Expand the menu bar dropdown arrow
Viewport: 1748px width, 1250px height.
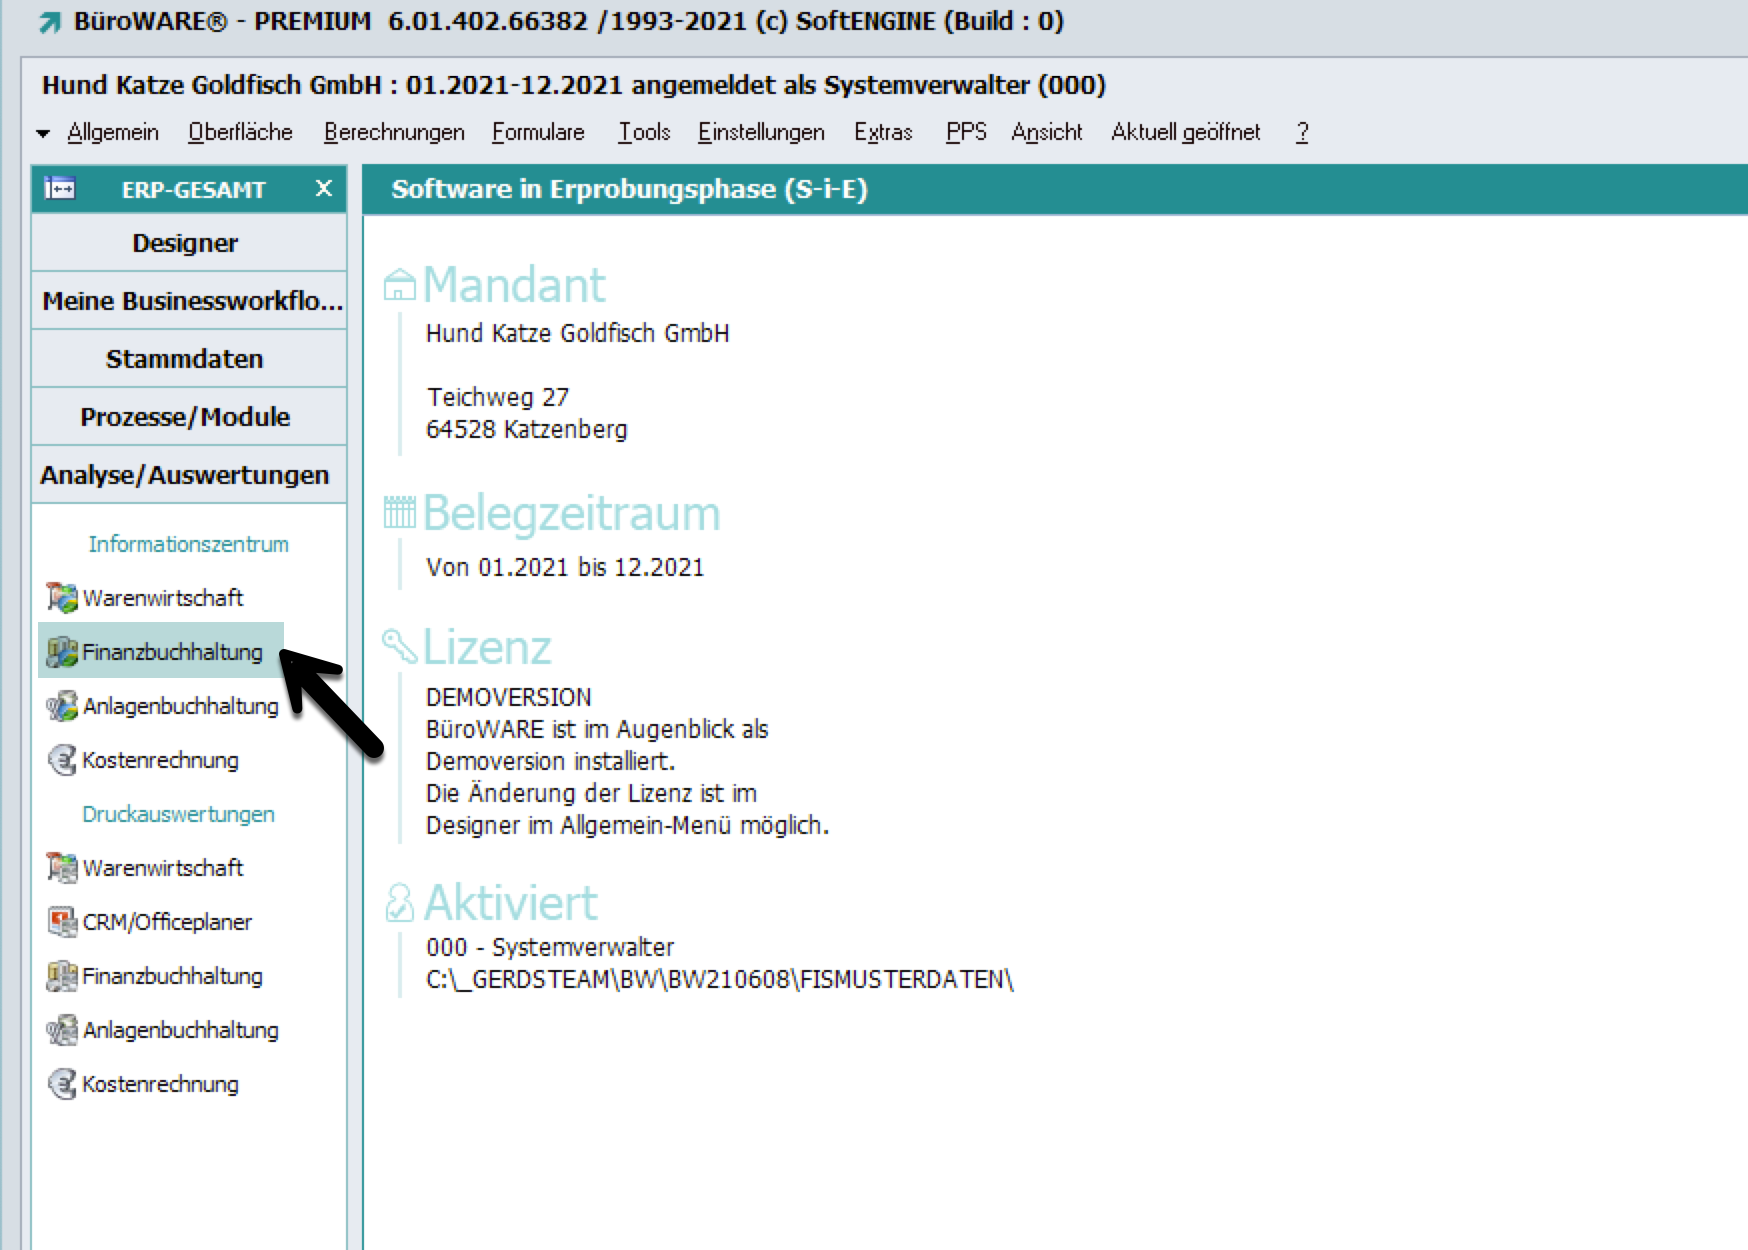click(x=43, y=133)
